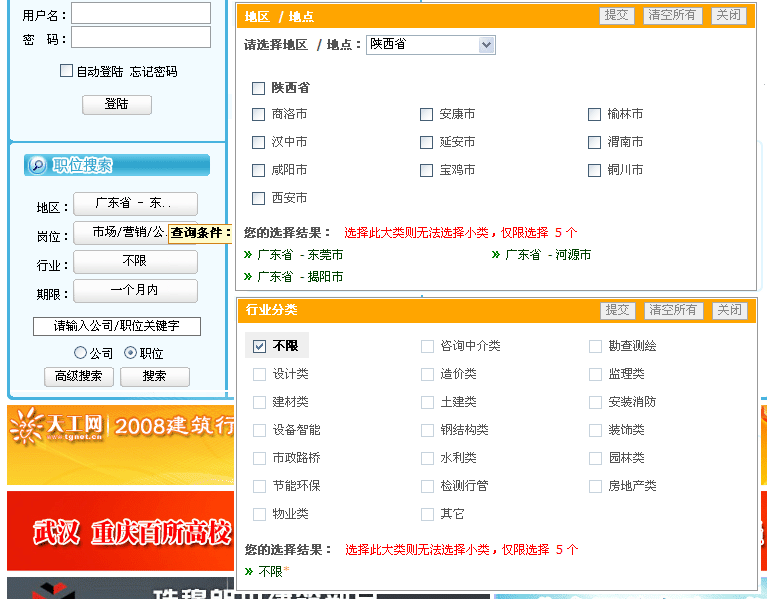Close the 行业分类 panel with 关闭
767x599 pixels.
(x=729, y=311)
